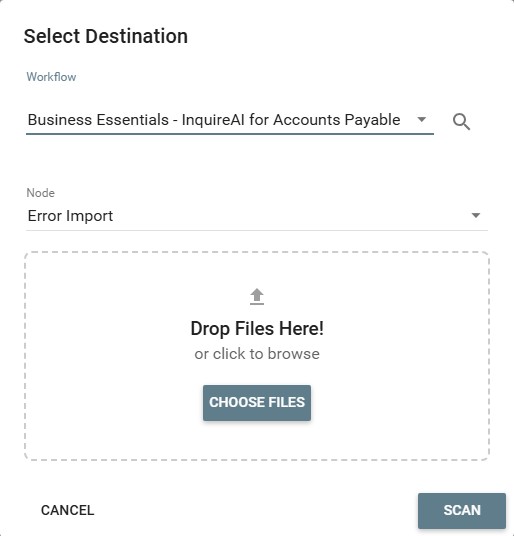Cancel the Select Destination dialog

click(67, 510)
